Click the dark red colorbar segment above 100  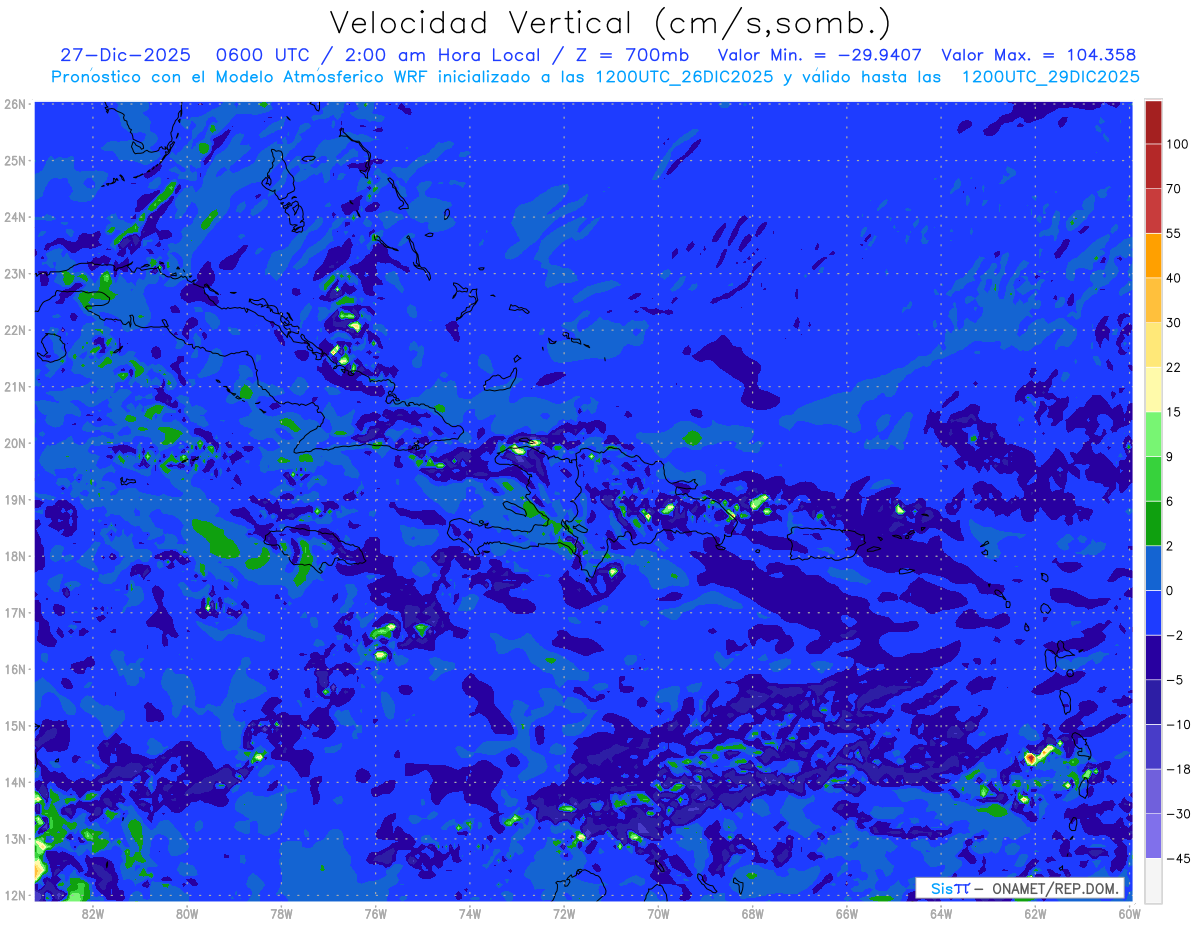tap(1153, 122)
